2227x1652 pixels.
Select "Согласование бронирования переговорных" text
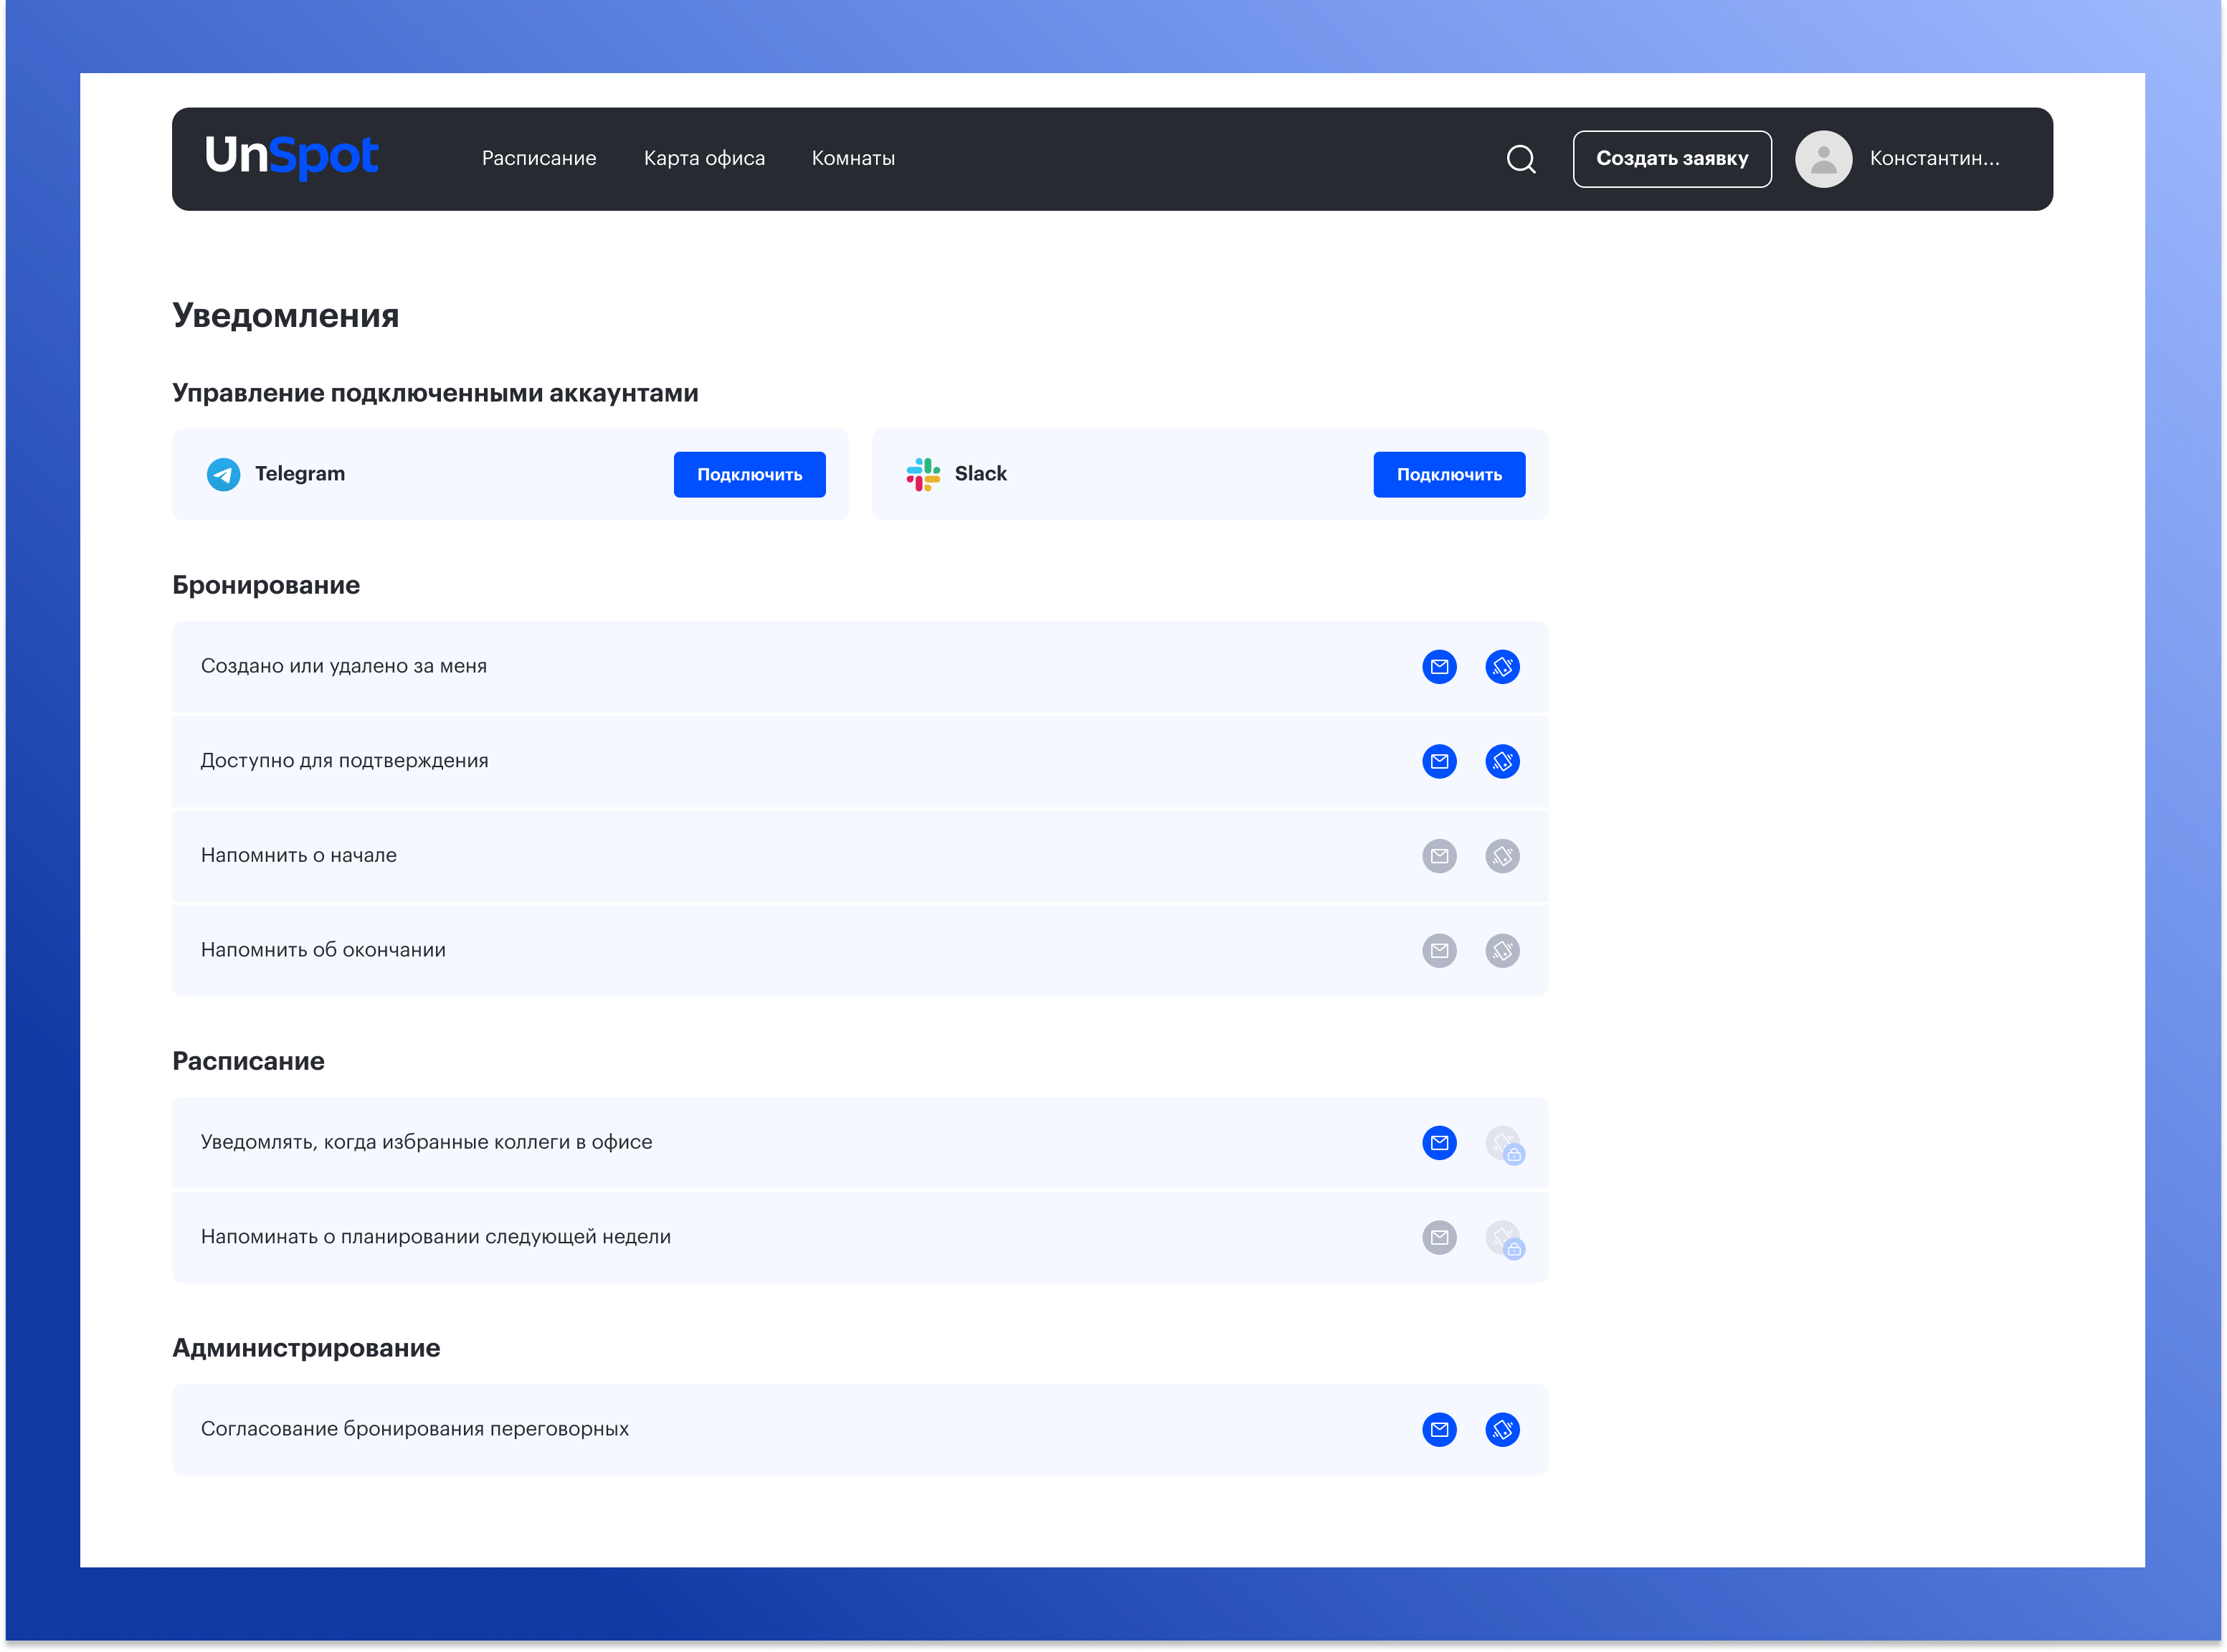(415, 1430)
